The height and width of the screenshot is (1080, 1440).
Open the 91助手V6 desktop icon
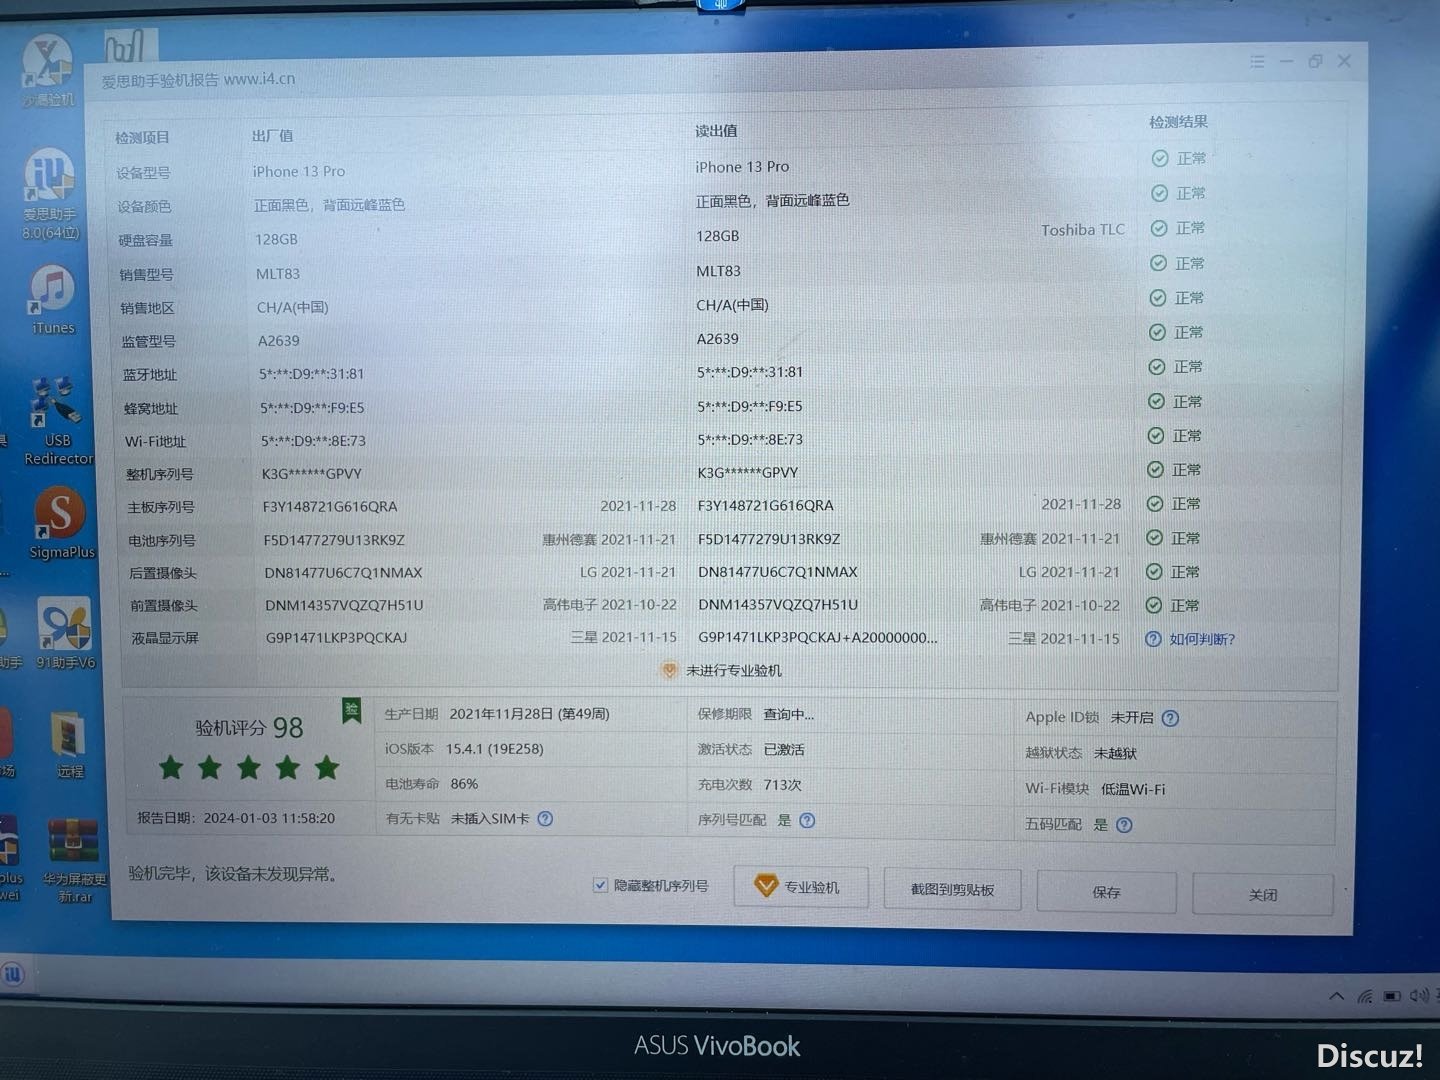pyautogui.click(x=65, y=632)
